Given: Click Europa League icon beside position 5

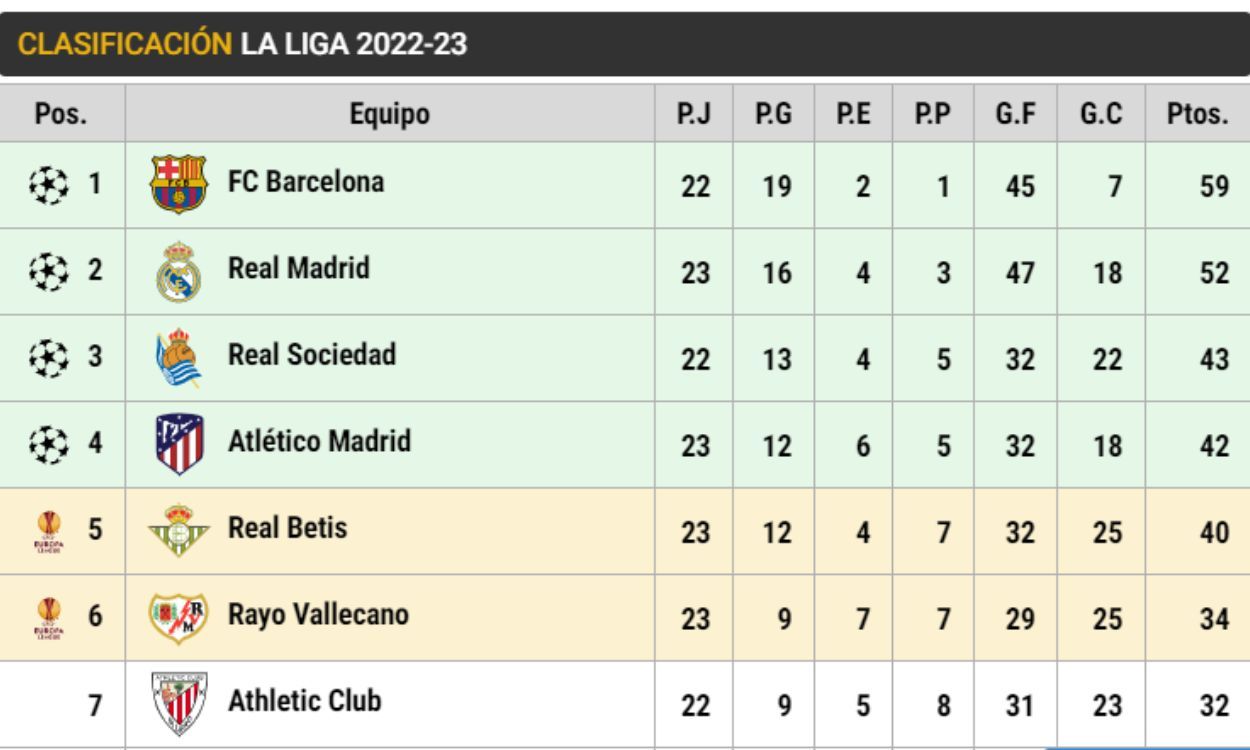Looking at the screenshot, I should [x=48, y=531].
